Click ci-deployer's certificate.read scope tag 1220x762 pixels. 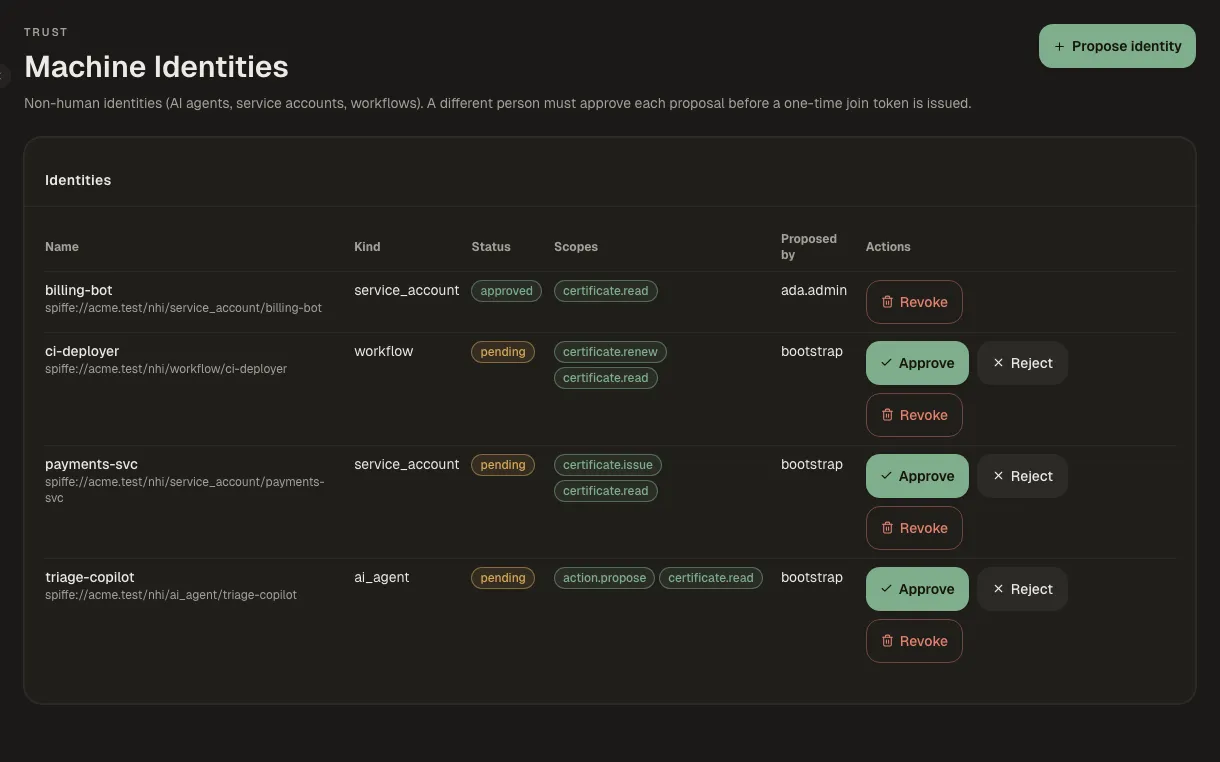click(x=606, y=378)
